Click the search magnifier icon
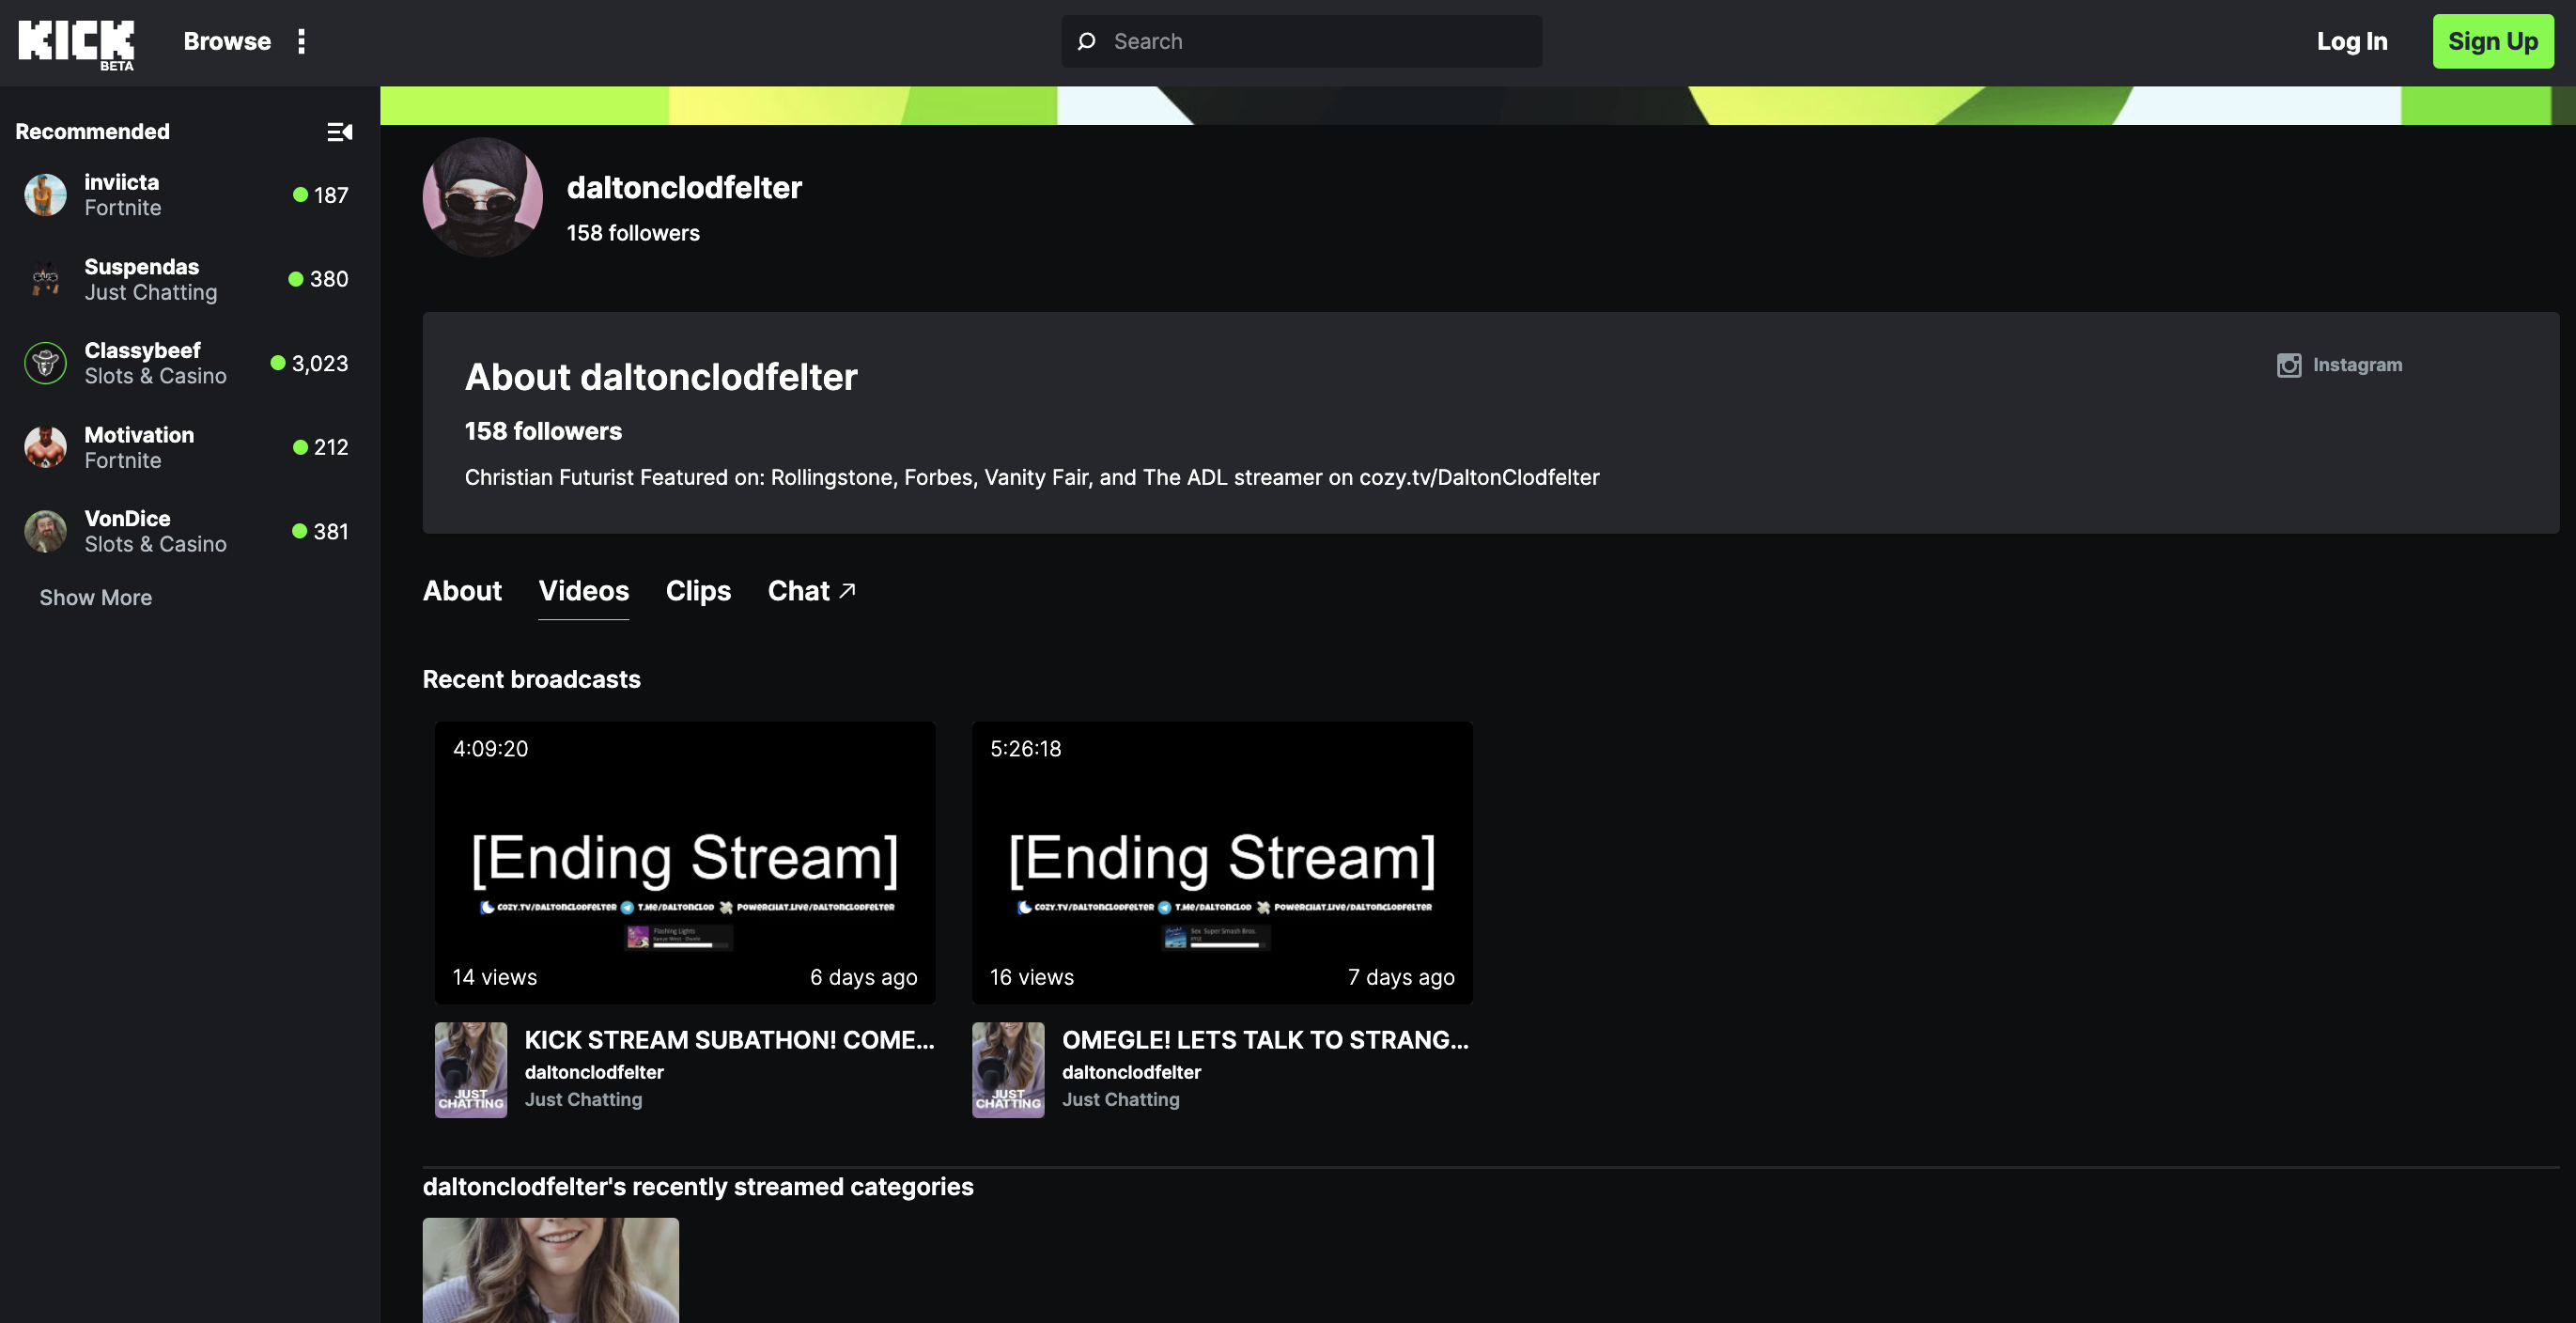The image size is (2576, 1323). [1086, 42]
